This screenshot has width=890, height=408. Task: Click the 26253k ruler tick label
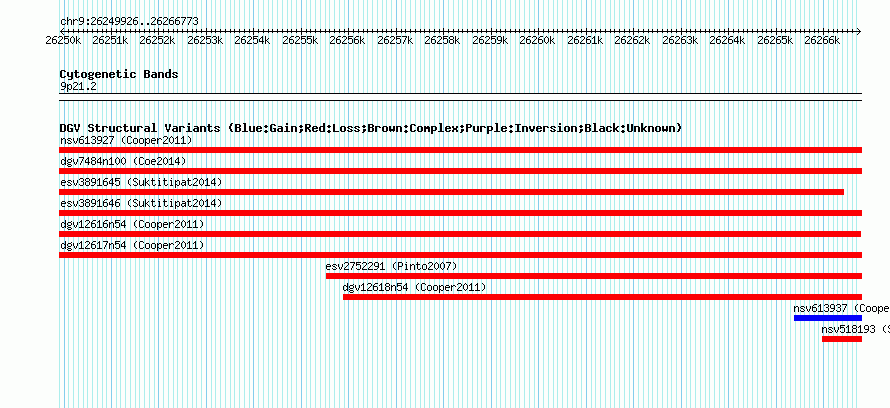click(204, 40)
